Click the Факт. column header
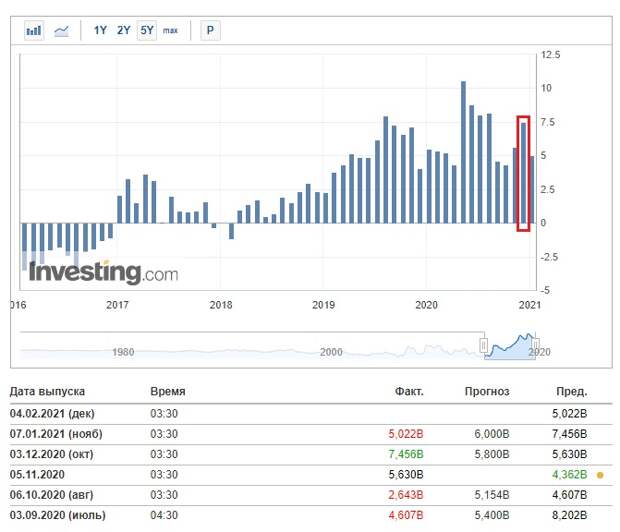Image resolution: width=620 pixels, height=532 pixels. [x=409, y=392]
